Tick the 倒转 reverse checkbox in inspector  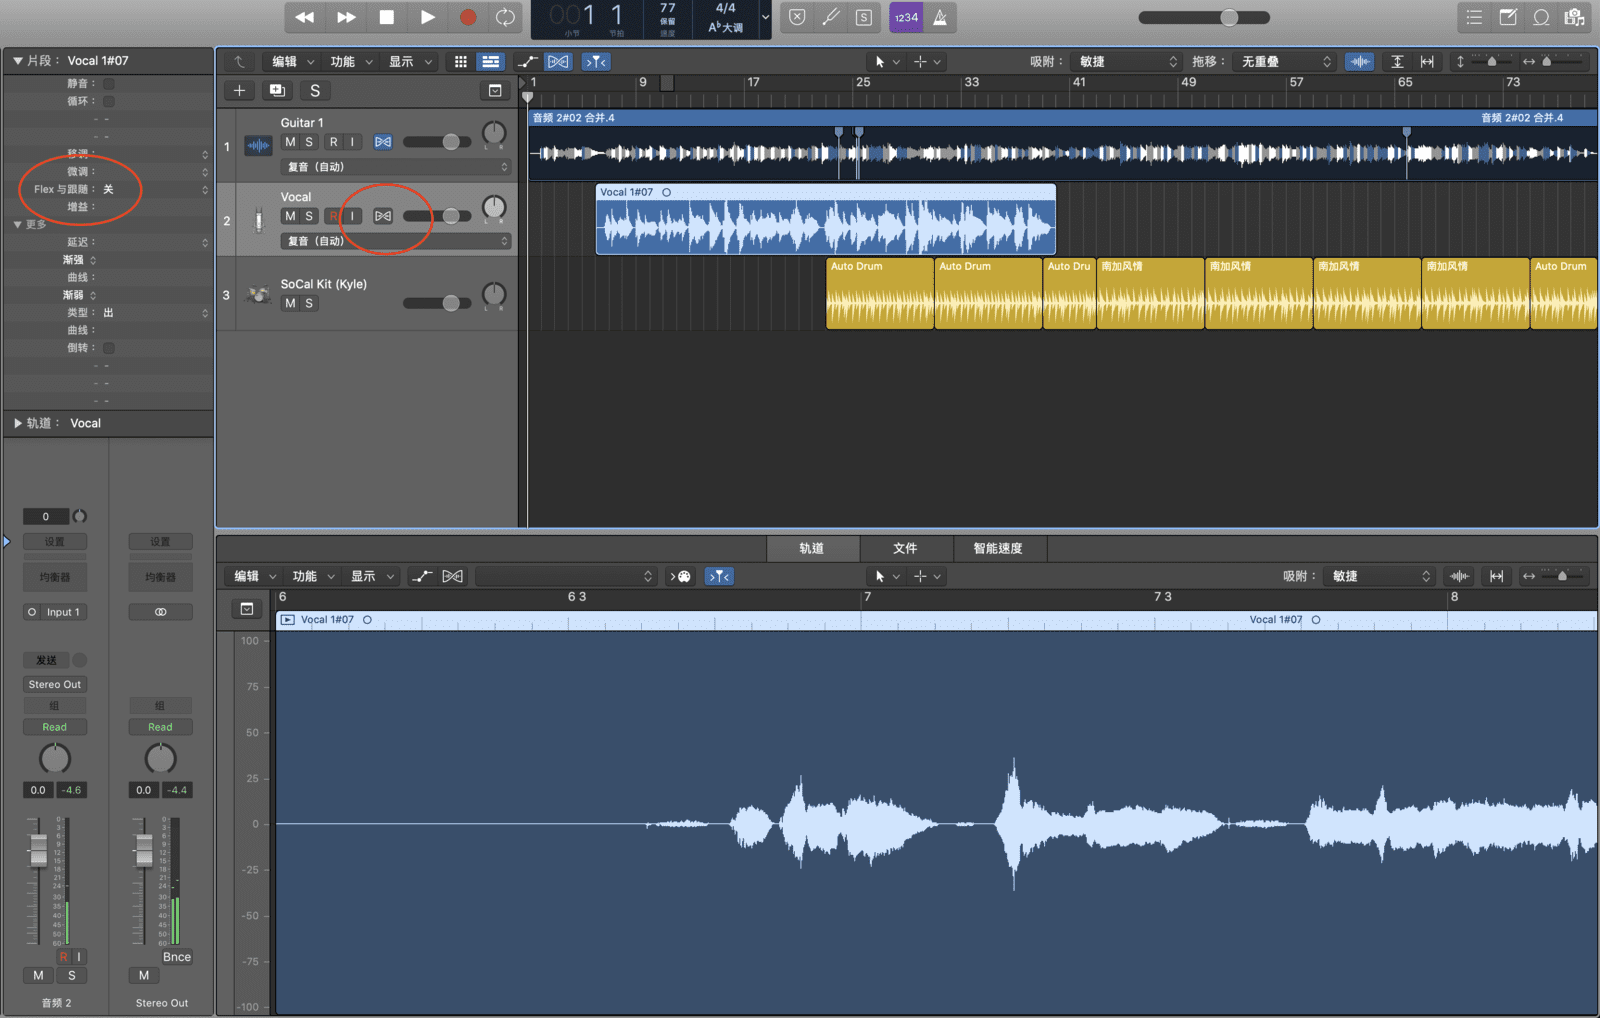click(x=109, y=348)
